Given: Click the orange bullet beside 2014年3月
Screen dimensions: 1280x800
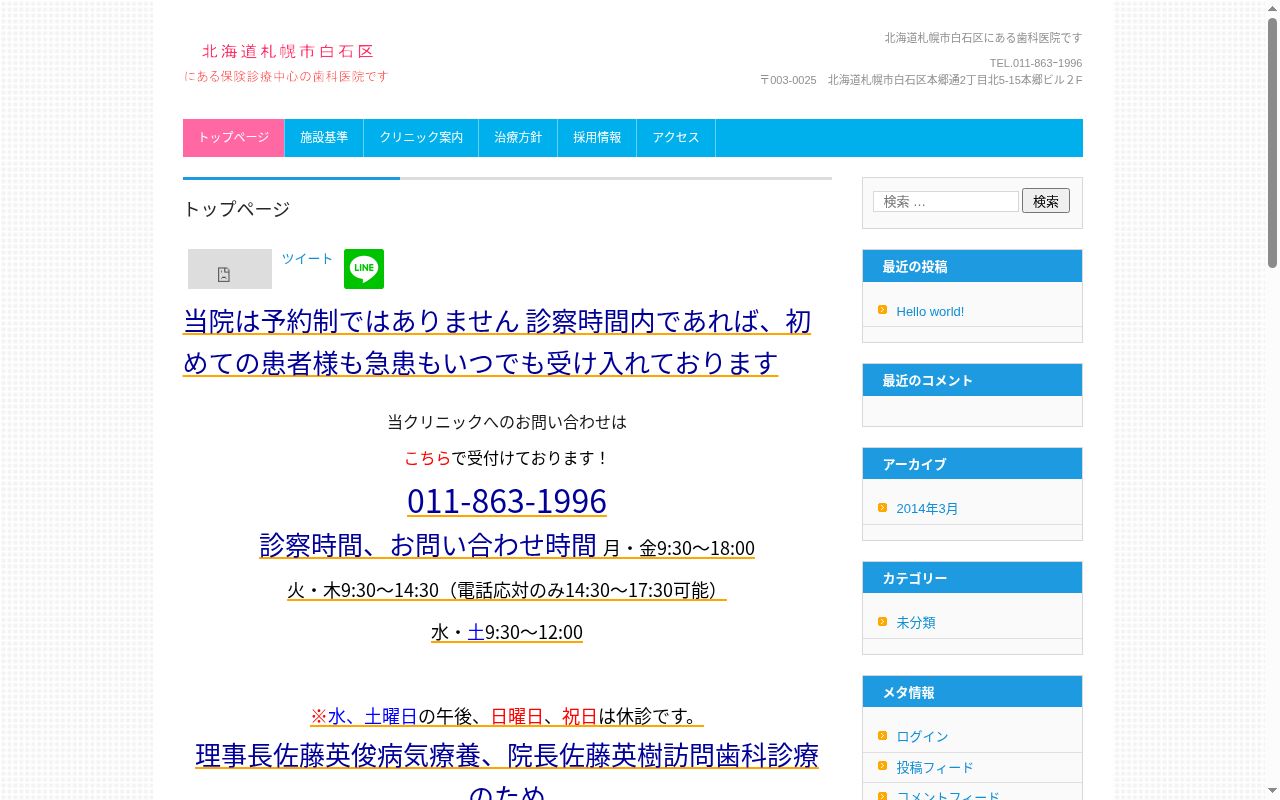Looking at the screenshot, I should (882, 507).
